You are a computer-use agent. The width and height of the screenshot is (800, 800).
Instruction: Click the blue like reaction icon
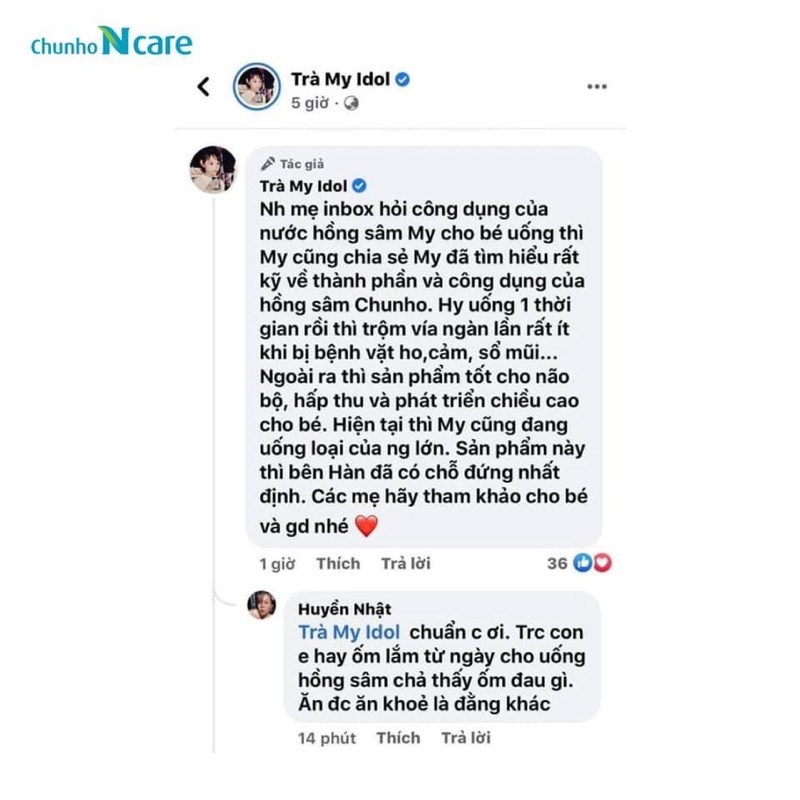(583, 562)
